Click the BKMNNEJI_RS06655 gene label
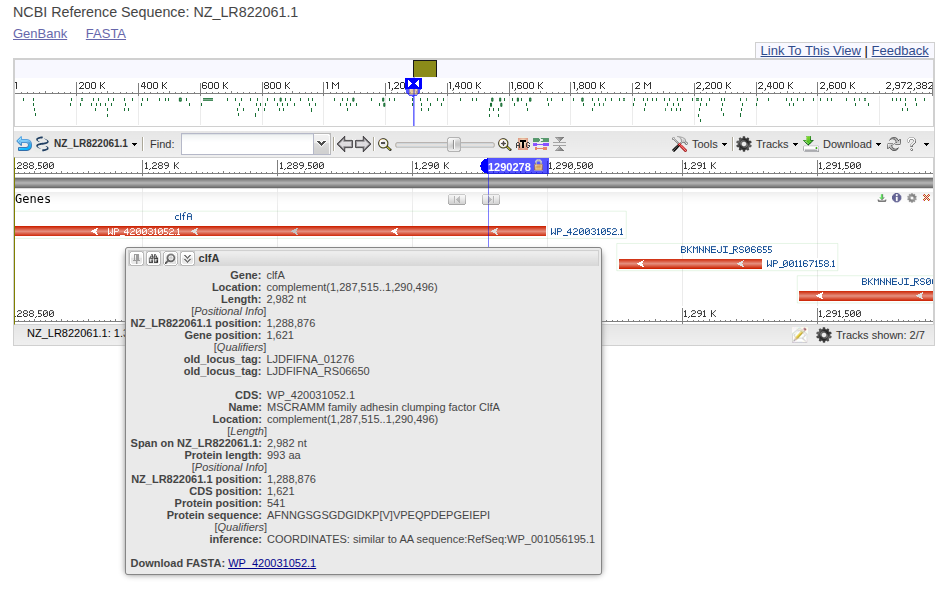This screenshot has height=591, width=941. [726, 250]
